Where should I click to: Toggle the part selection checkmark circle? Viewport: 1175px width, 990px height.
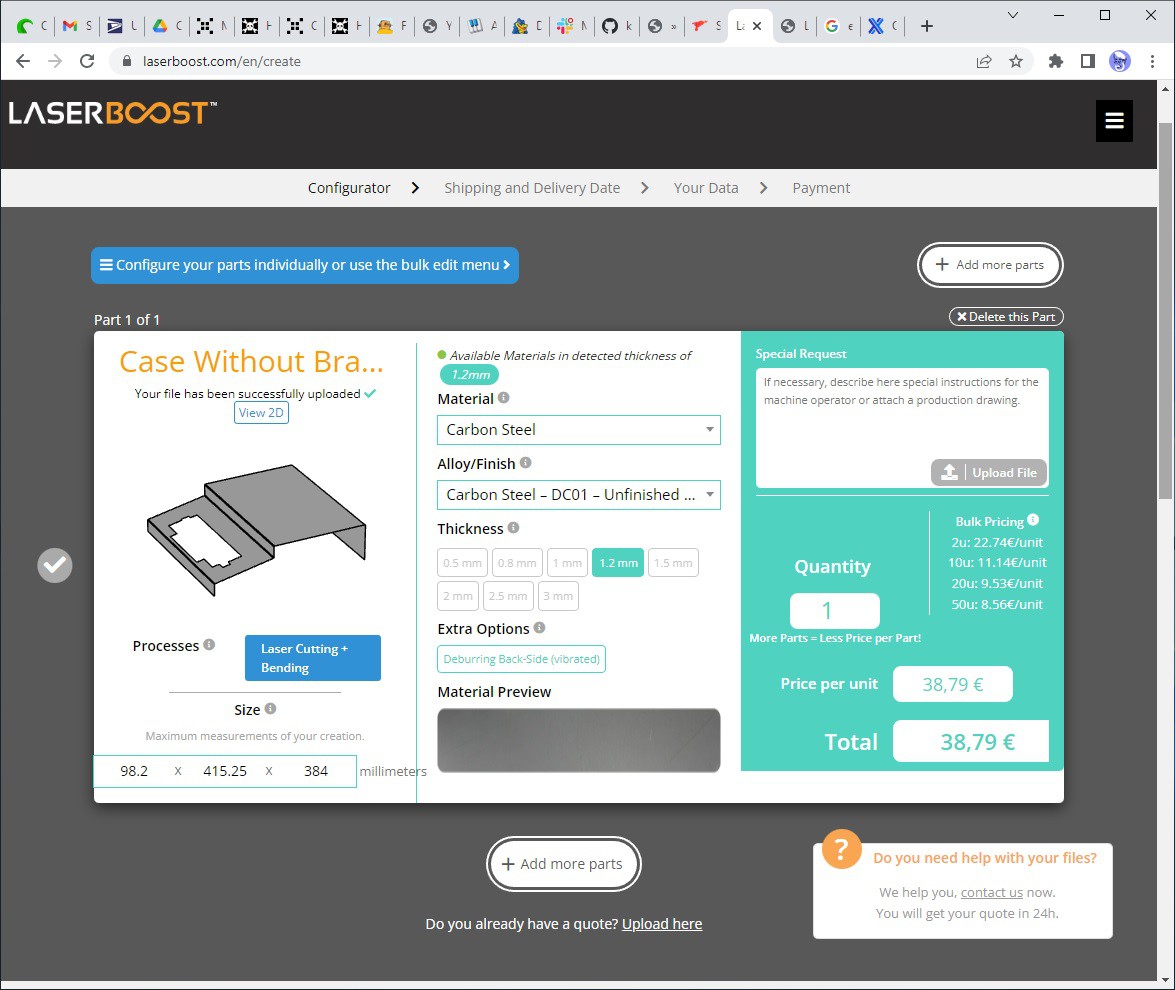click(x=55, y=565)
